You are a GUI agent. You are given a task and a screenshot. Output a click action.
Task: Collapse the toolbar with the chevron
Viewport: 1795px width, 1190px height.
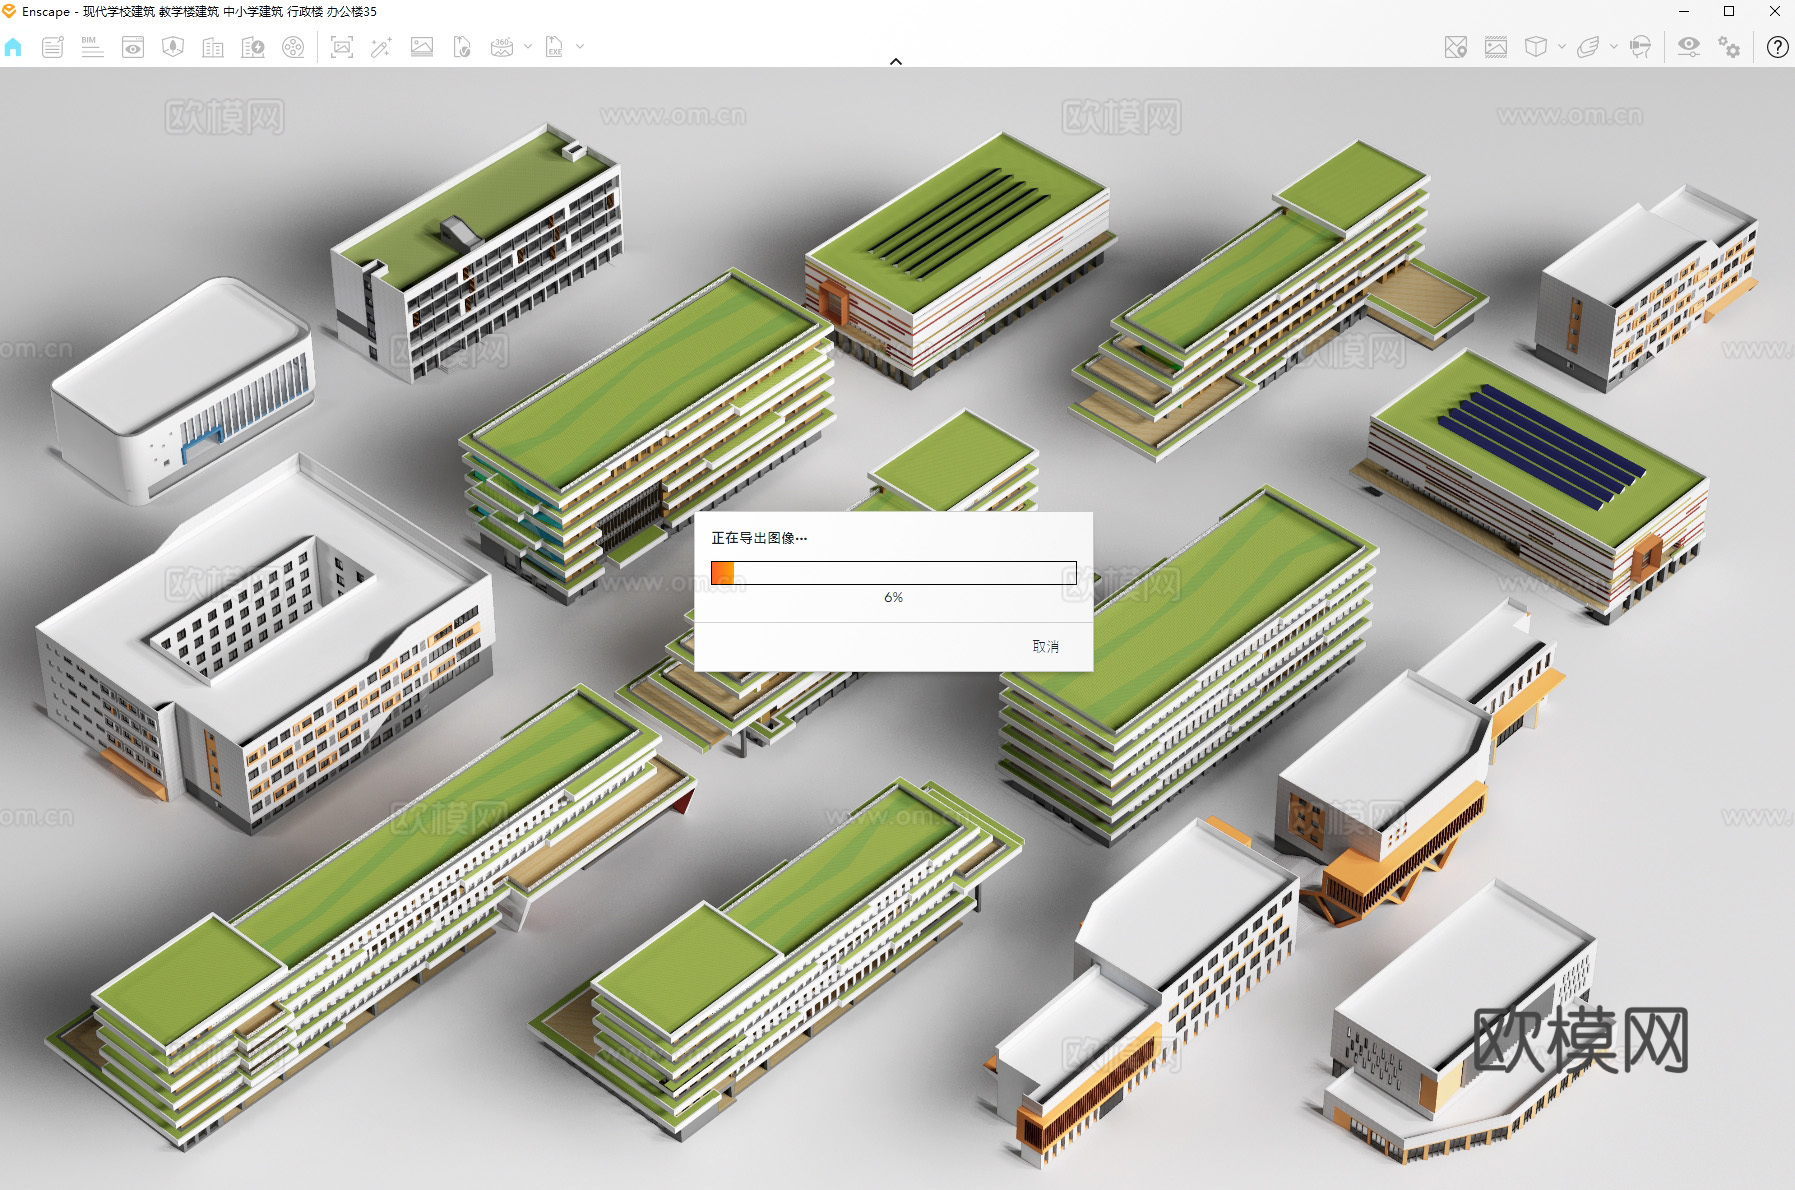click(896, 61)
